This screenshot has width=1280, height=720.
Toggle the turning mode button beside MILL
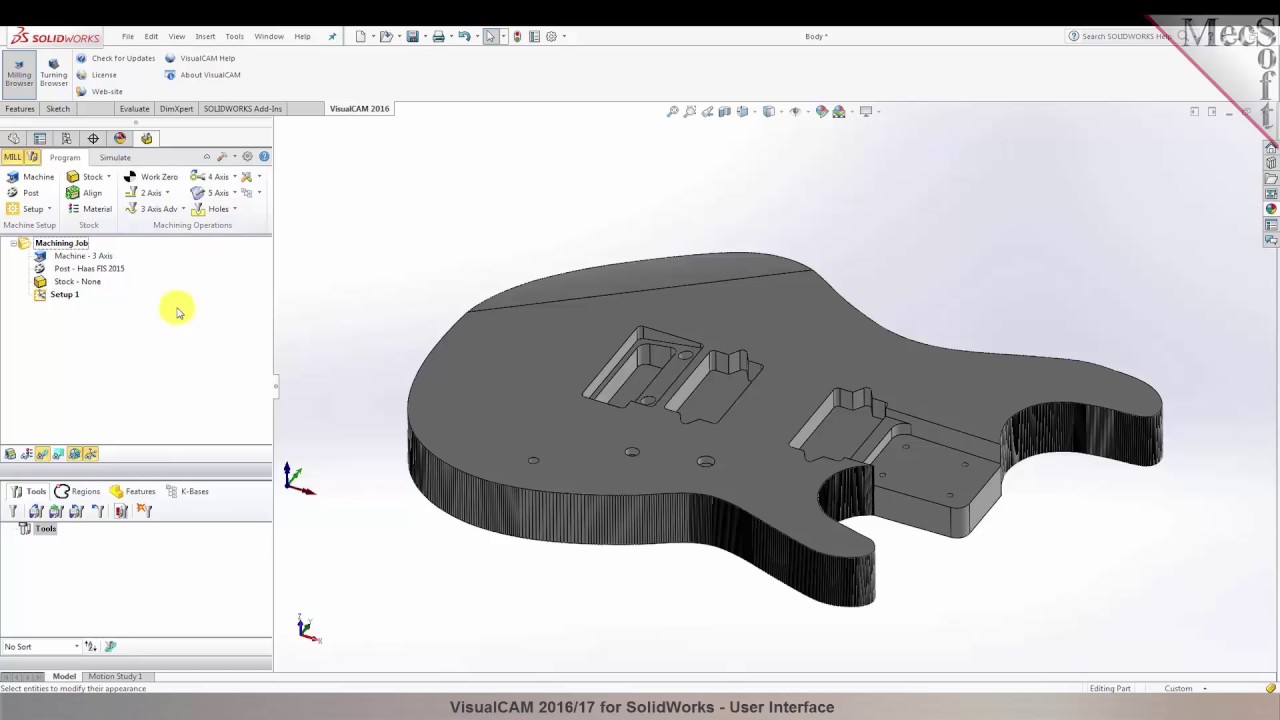[x=33, y=157]
